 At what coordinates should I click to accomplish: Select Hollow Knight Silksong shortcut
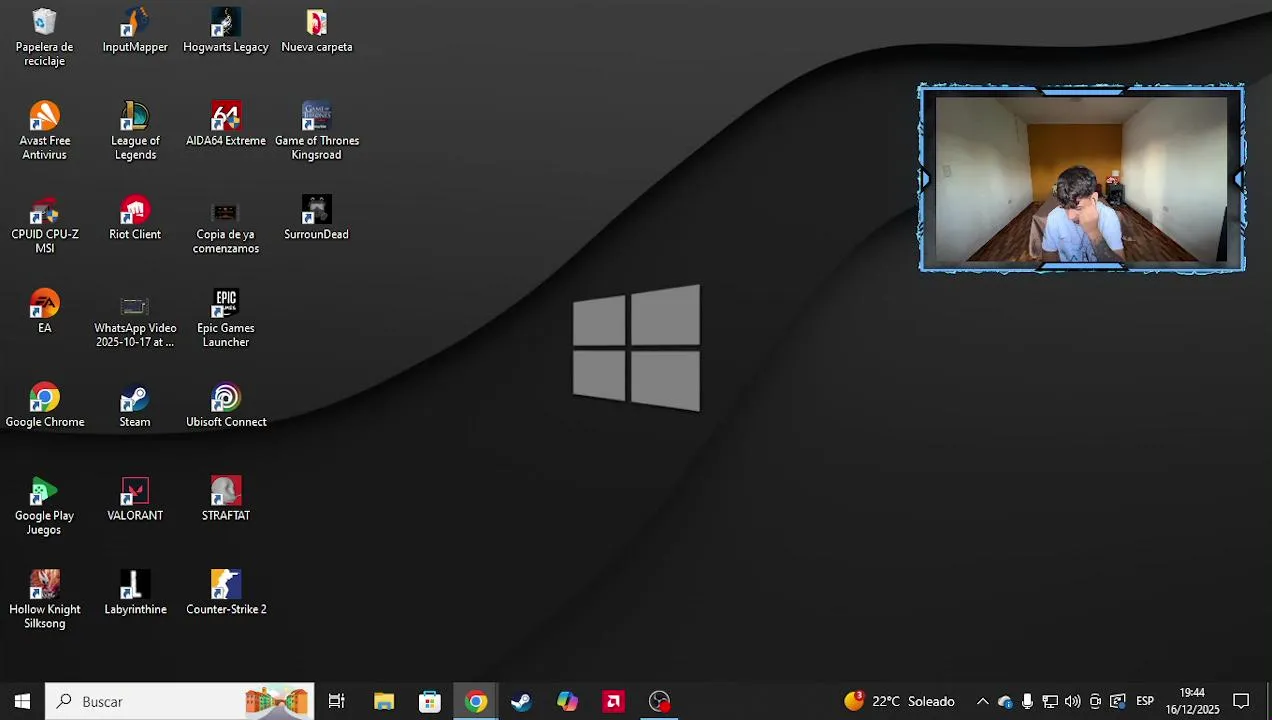(x=44, y=600)
